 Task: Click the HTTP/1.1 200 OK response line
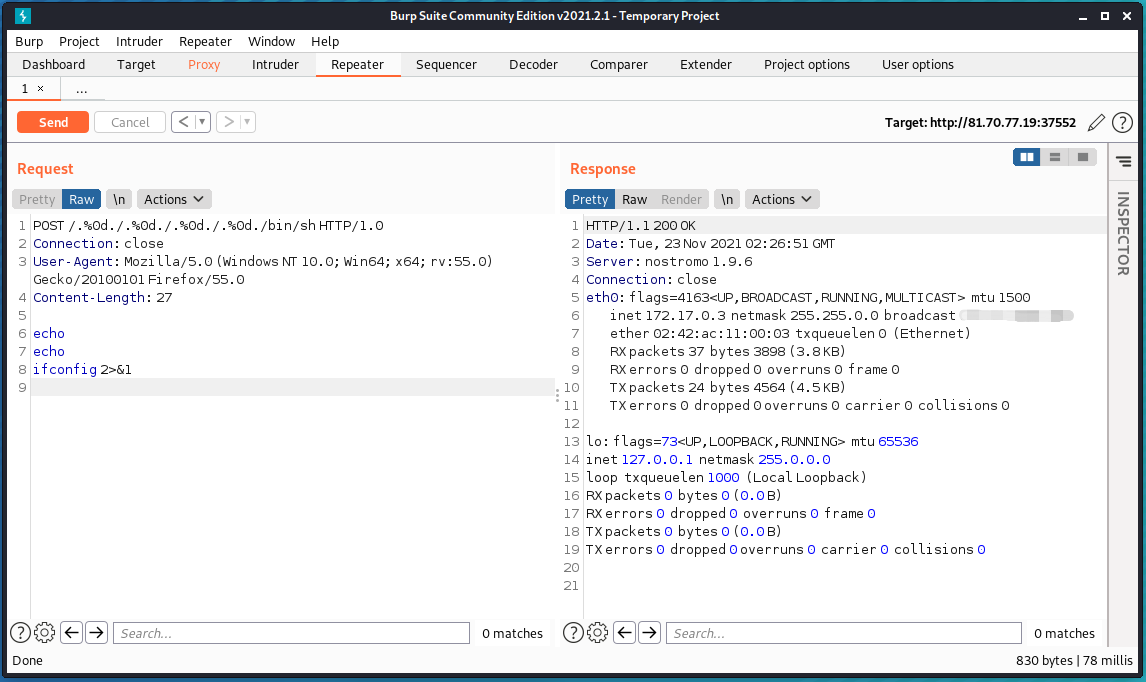click(640, 225)
